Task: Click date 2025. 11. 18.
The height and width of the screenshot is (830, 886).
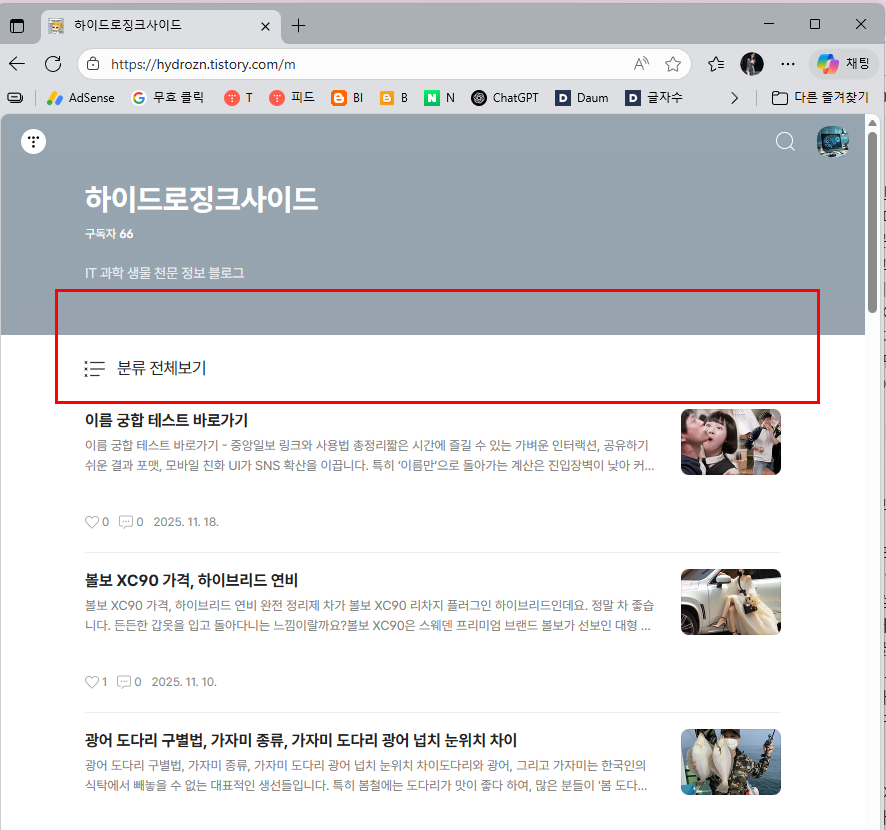Action: pyautogui.click(x=186, y=522)
